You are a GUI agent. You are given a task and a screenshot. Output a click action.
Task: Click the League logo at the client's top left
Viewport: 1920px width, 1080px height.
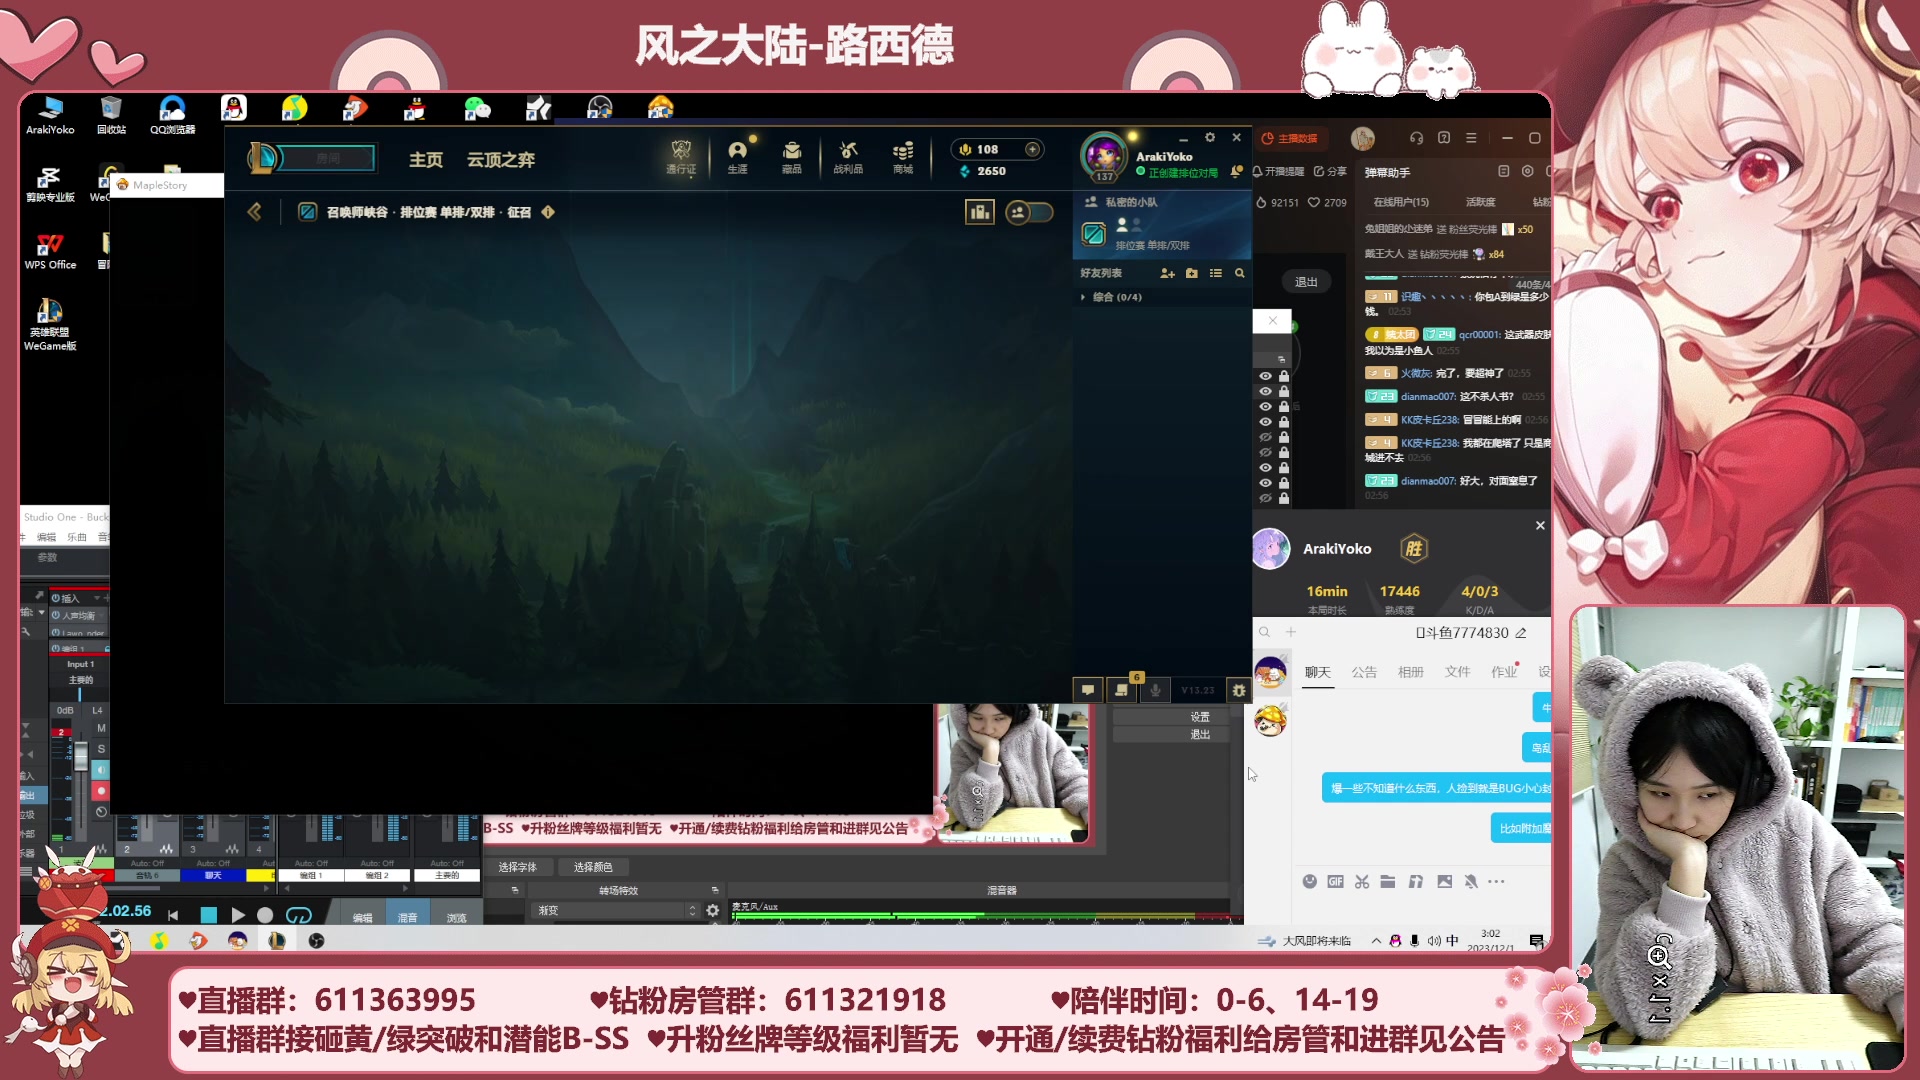(262, 157)
